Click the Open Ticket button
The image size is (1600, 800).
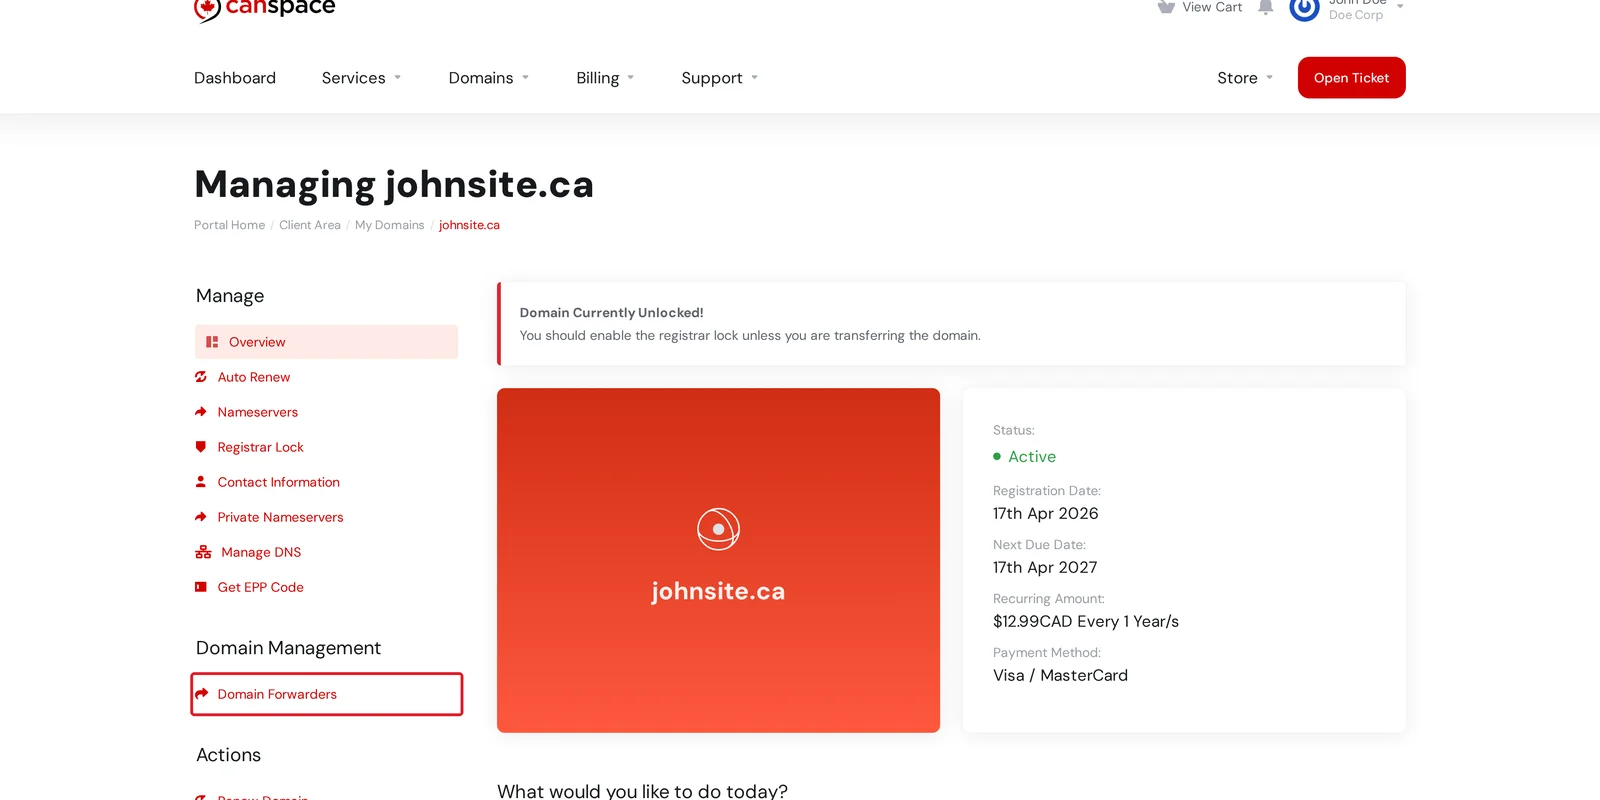tap(1351, 78)
